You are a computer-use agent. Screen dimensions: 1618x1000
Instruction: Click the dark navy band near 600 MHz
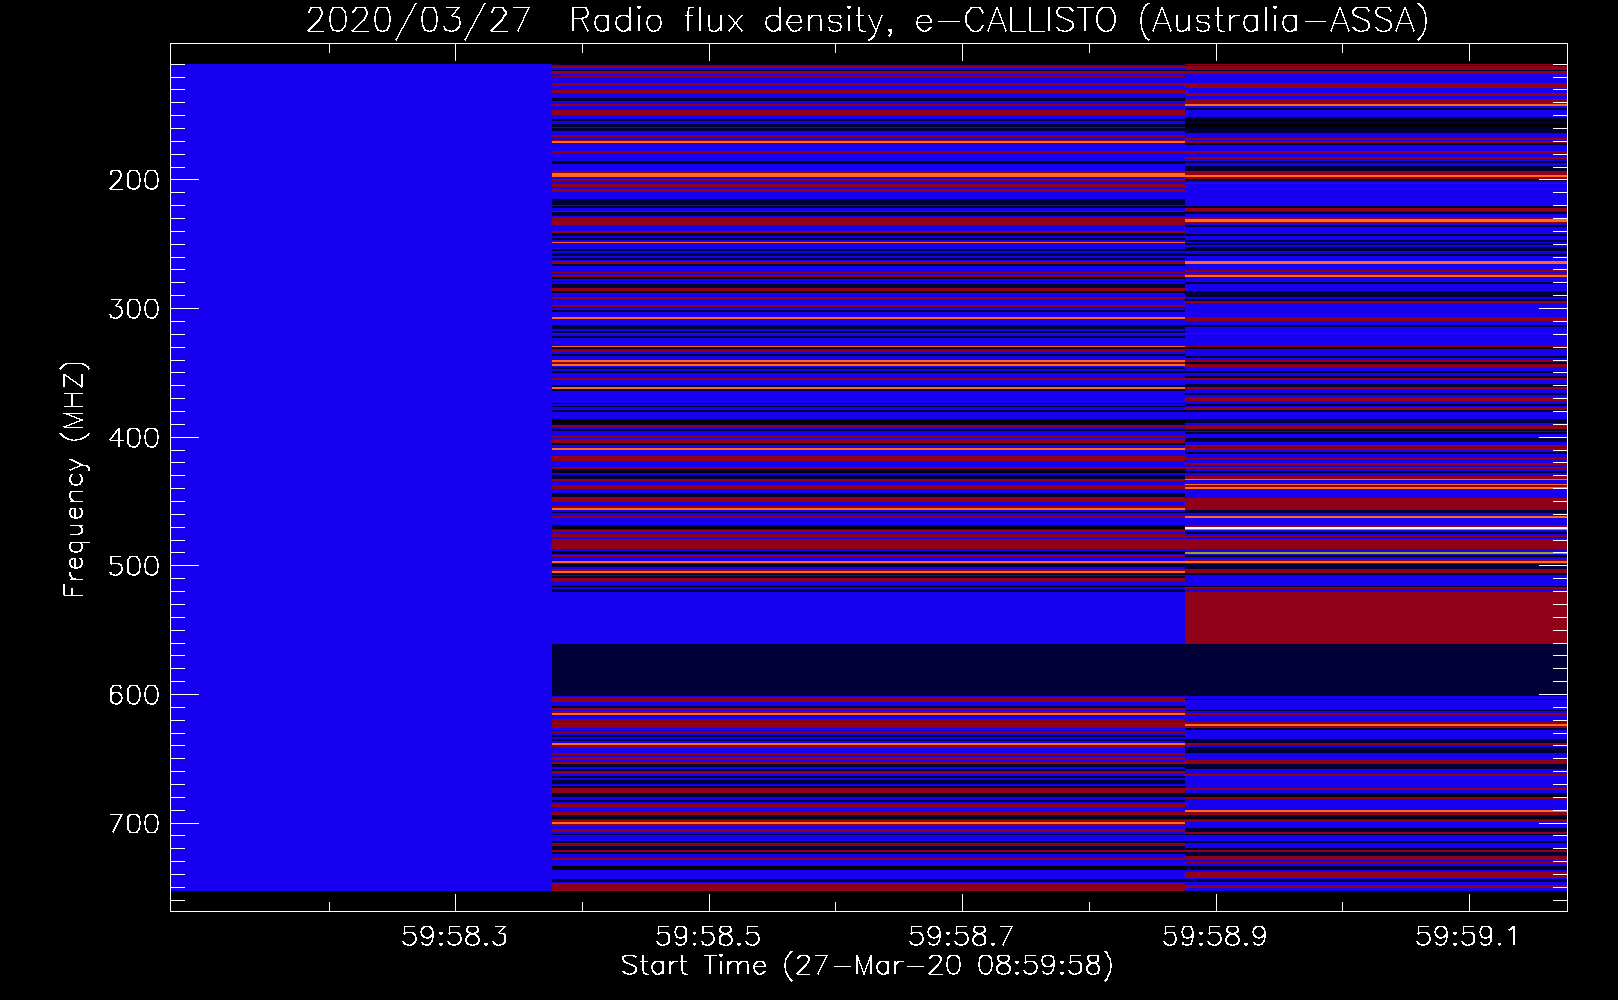(x=1059, y=670)
